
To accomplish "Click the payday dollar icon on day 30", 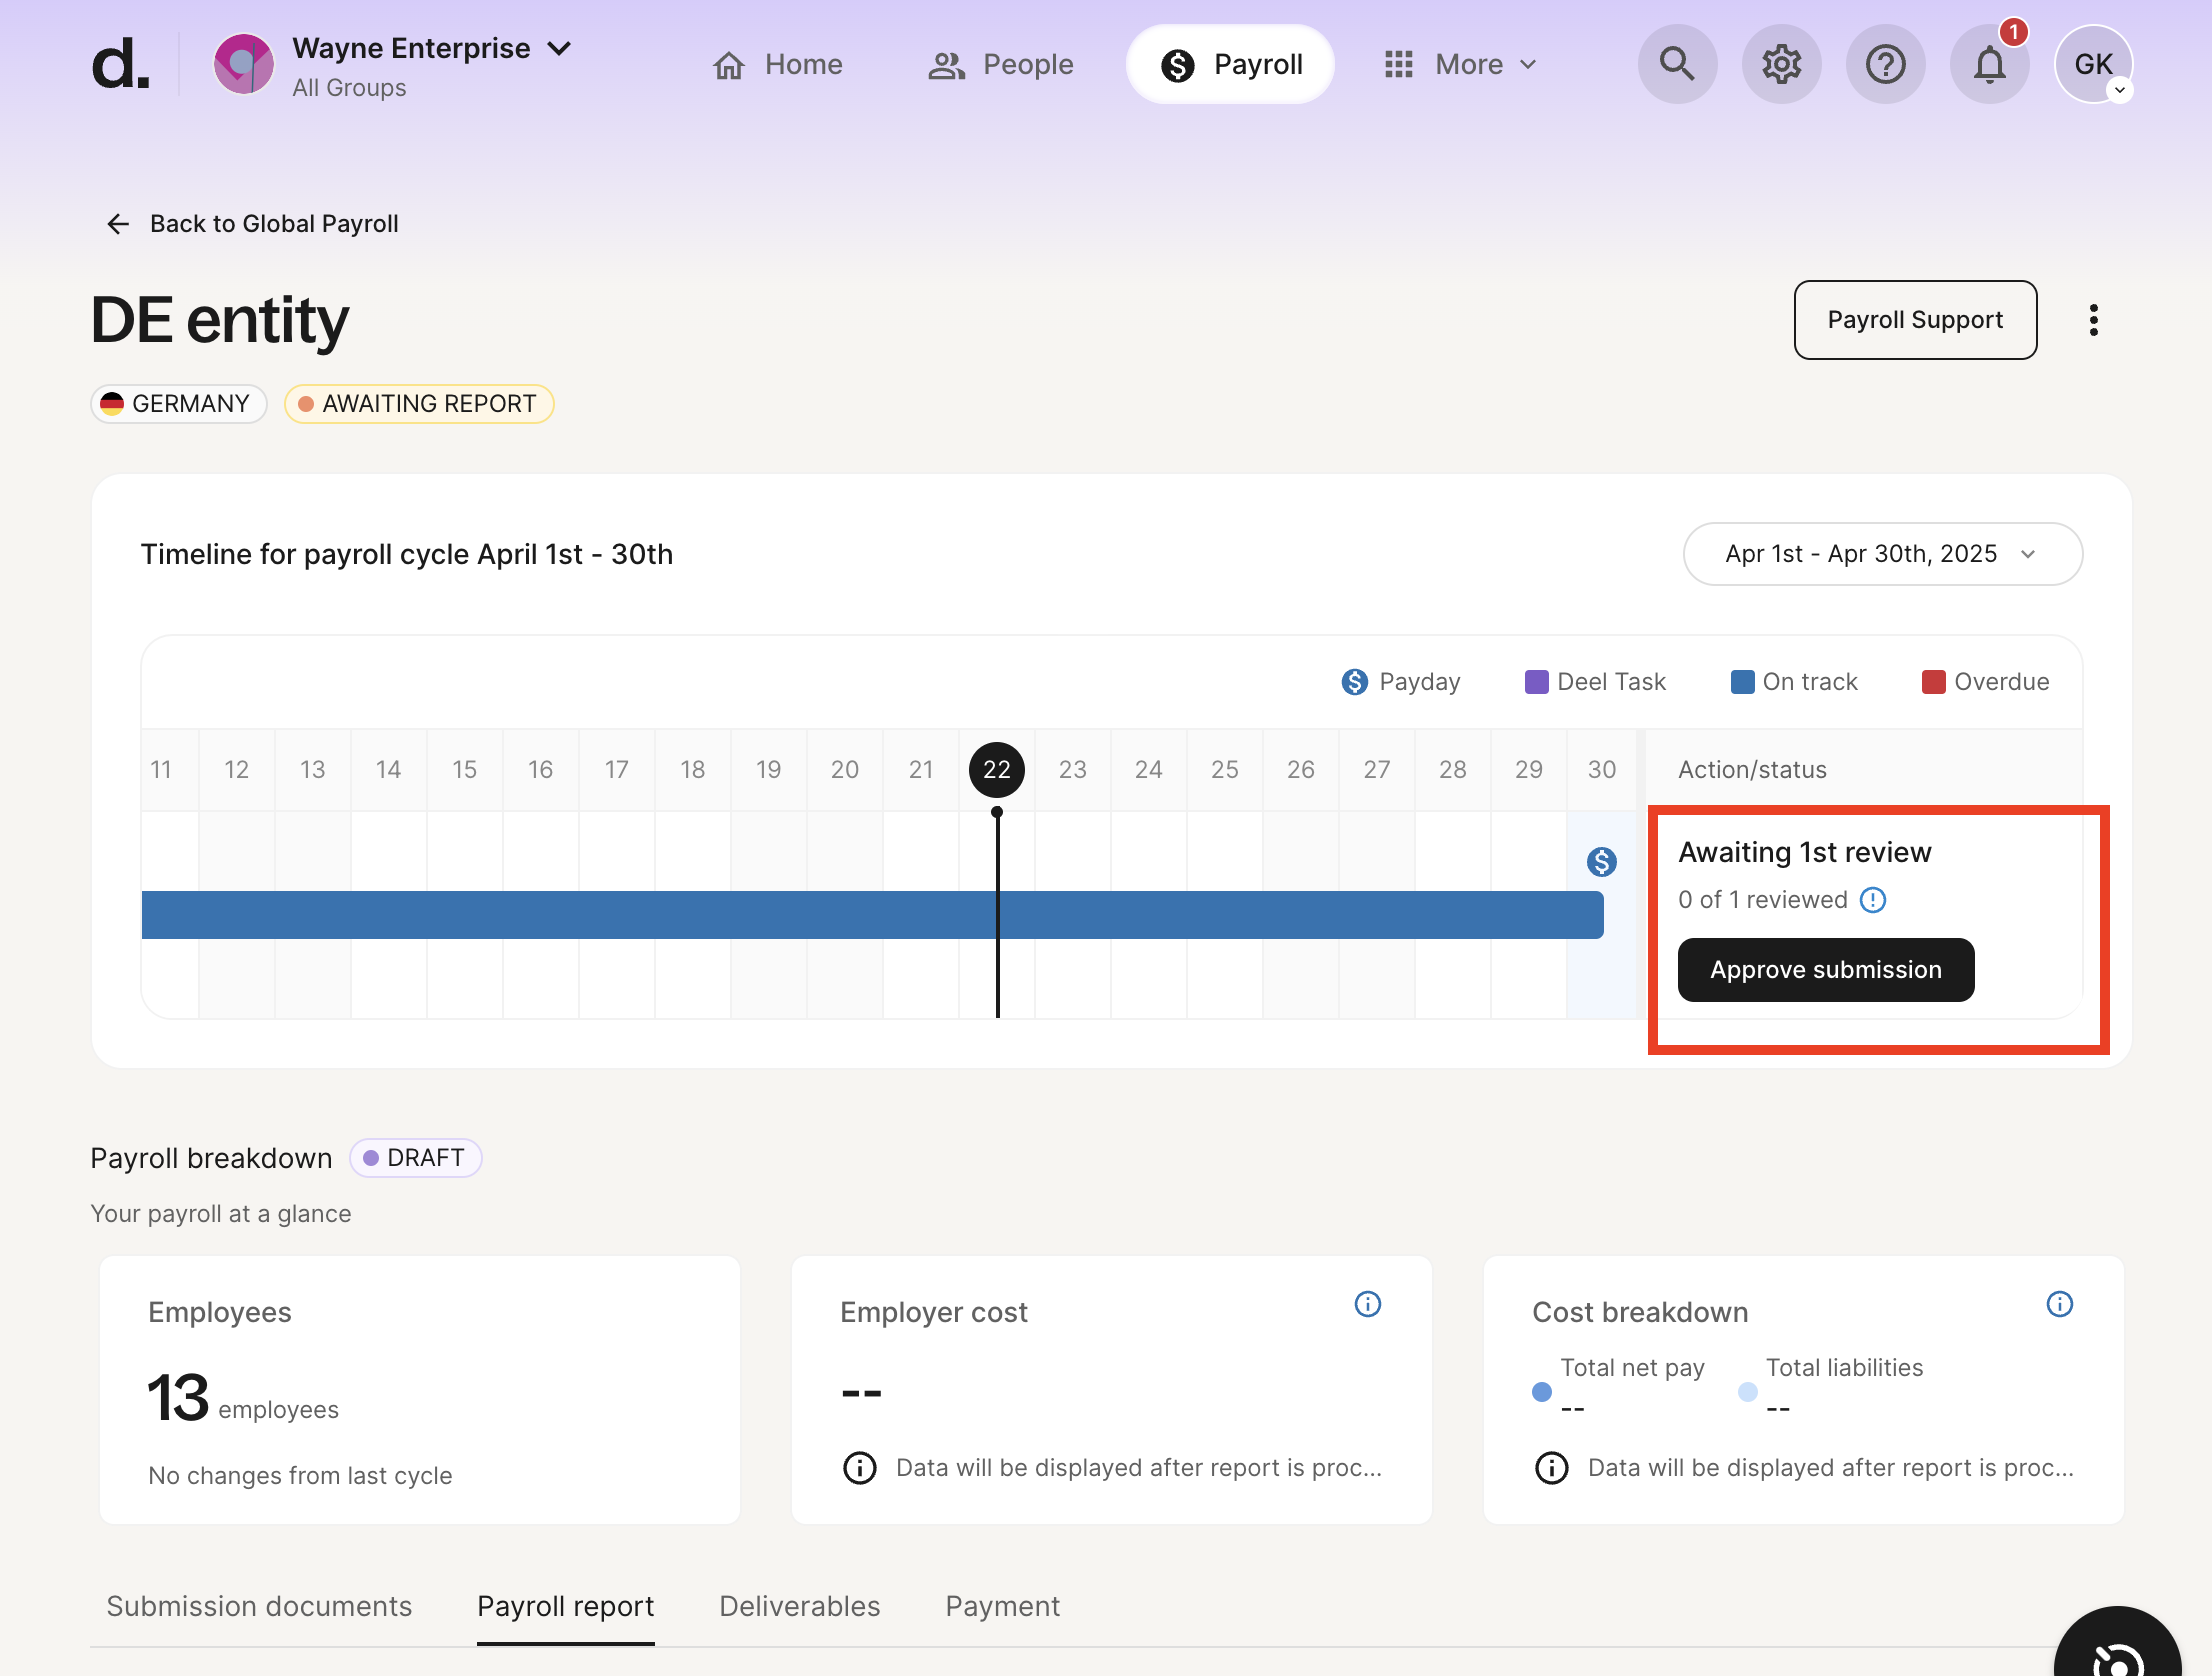I will click(x=1601, y=861).
